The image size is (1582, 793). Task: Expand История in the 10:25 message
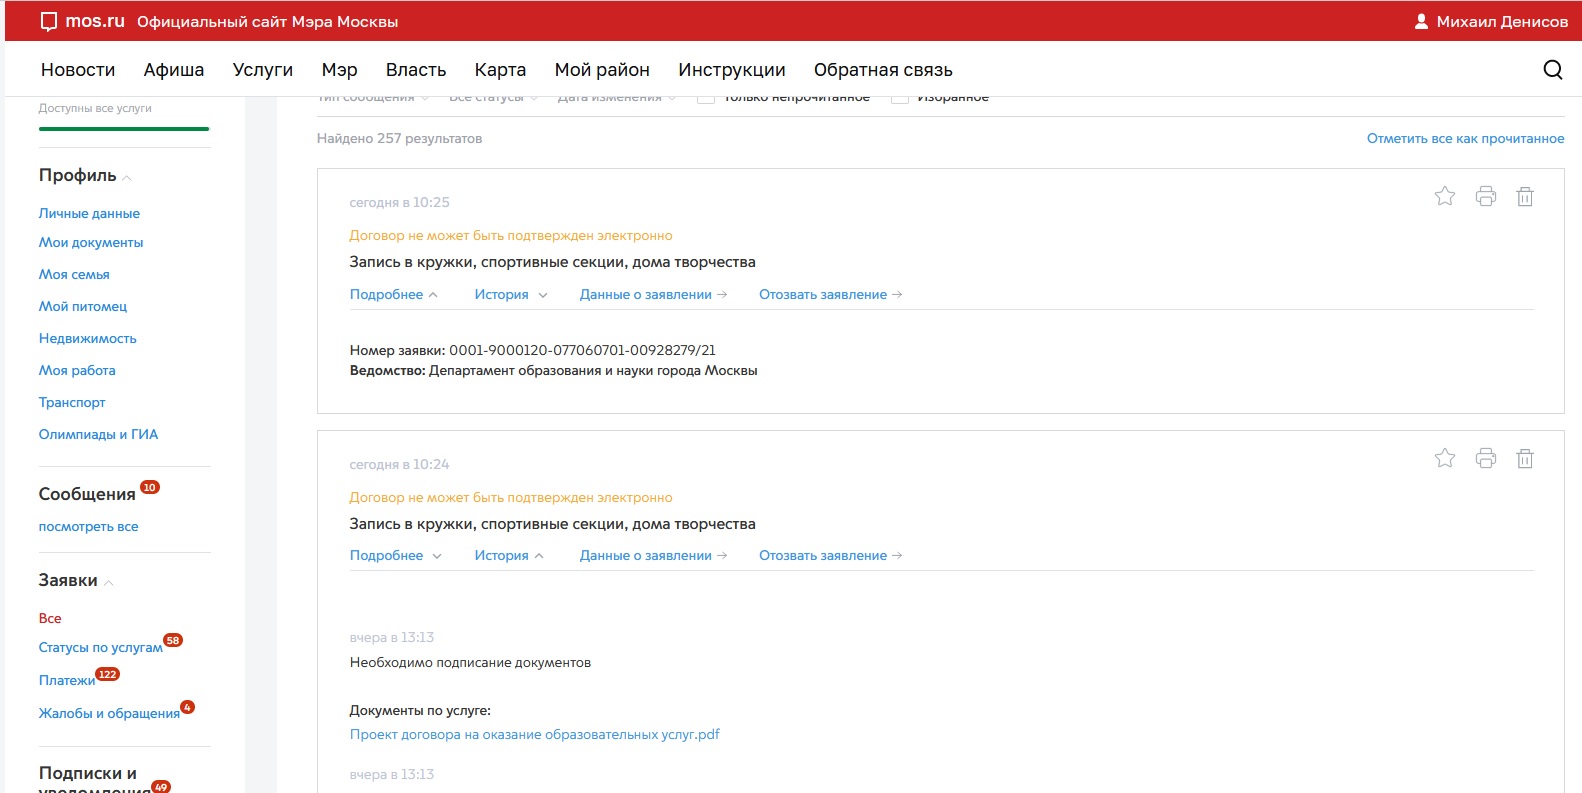click(x=510, y=295)
